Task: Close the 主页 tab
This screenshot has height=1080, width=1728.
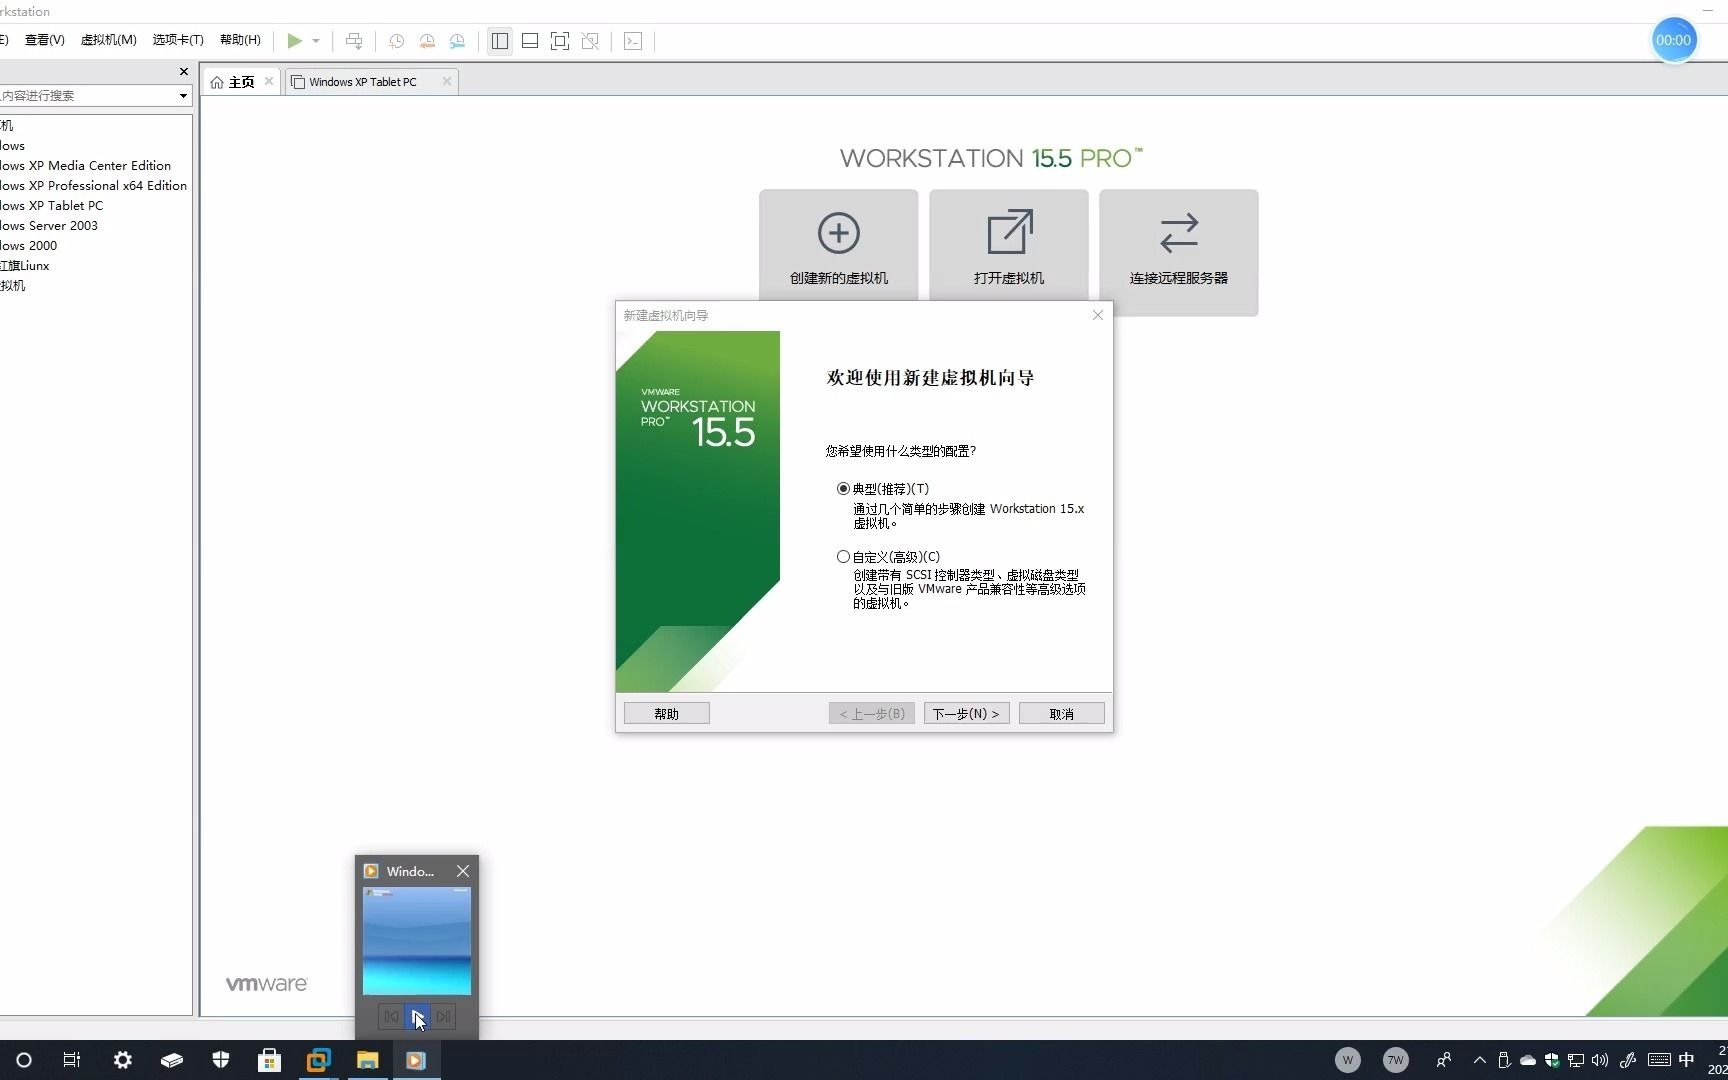Action: click(x=269, y=81)
